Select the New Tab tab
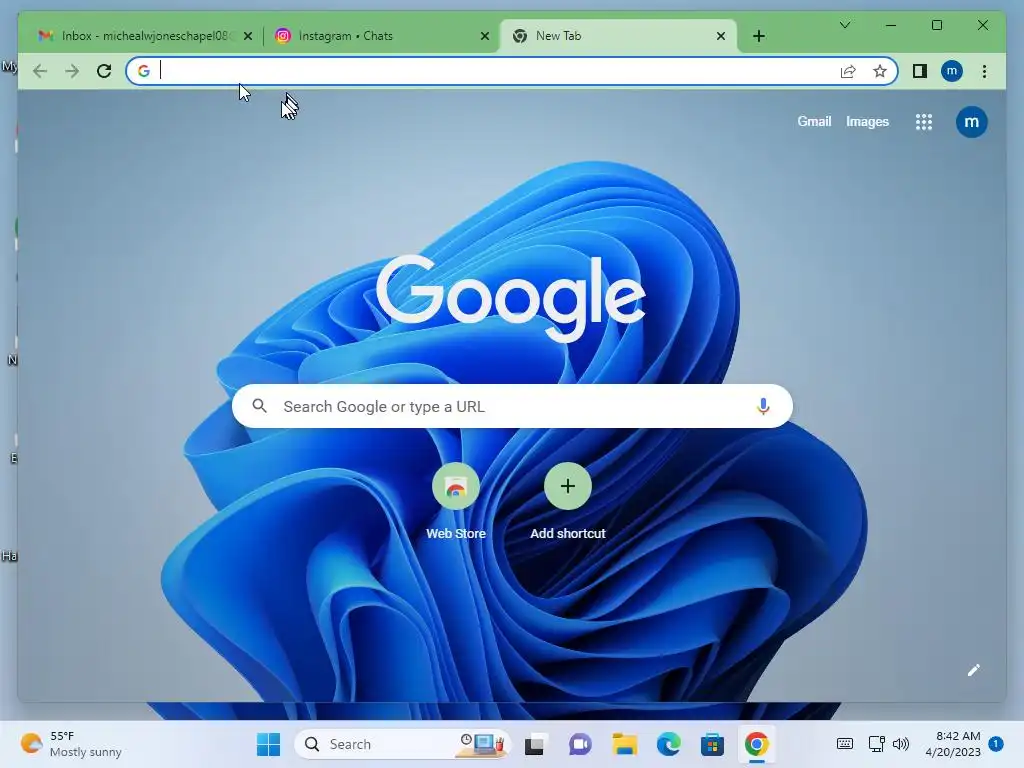The height and width of the screenshot is (768, 1024). [618, 36]
